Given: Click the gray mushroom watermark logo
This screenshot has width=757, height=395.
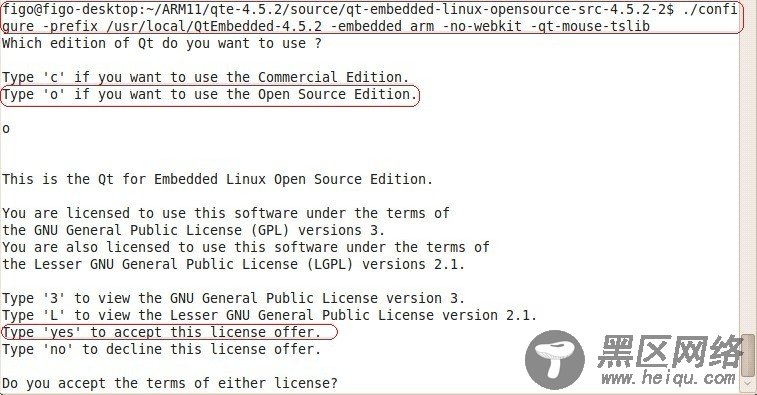Looking at the screenshot, I should (555, 360).
